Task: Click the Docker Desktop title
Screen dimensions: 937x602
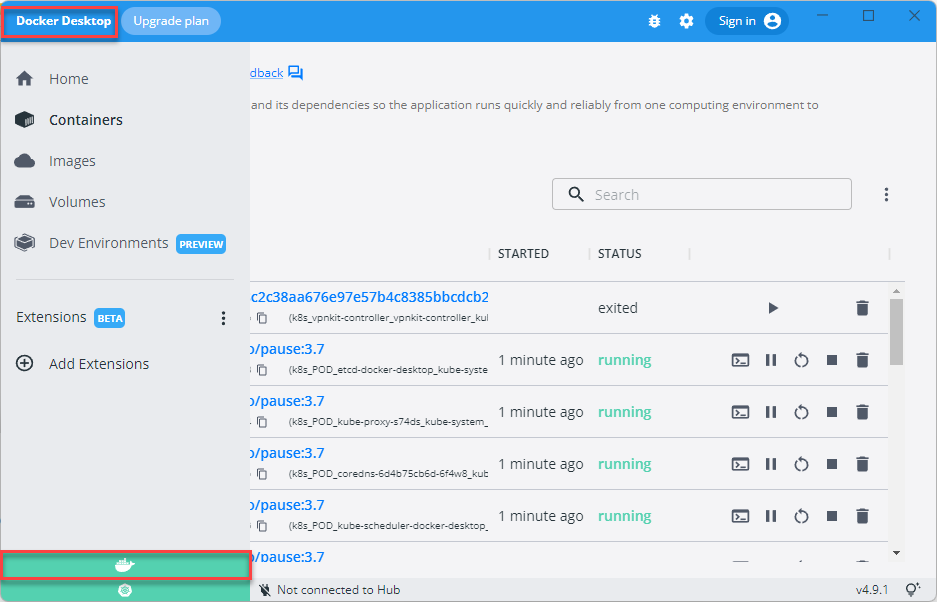Action: tap(63, 21)
